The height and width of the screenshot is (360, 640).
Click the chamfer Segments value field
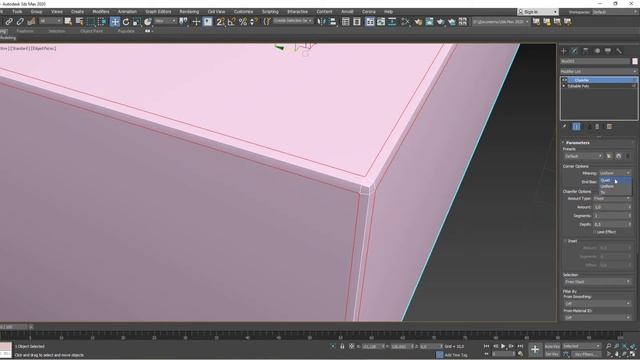click(x=610, y=216)
